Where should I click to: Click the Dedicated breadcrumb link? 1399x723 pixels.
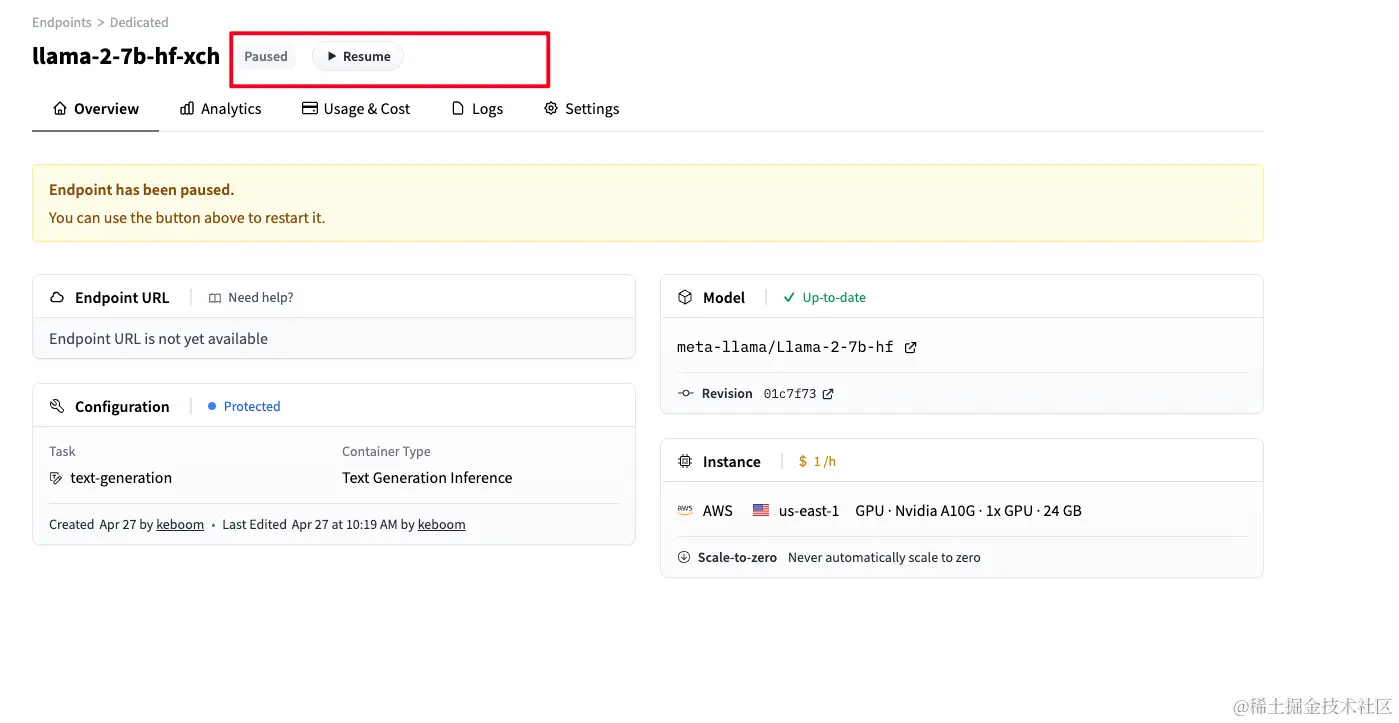point(139,22)
